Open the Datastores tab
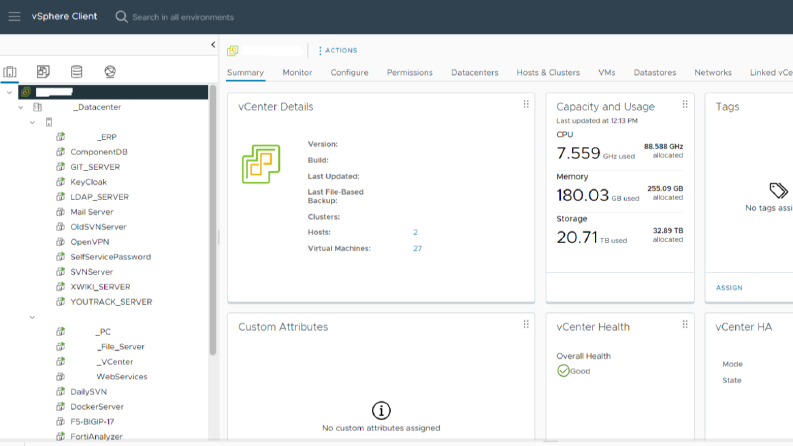 point(655,72)
